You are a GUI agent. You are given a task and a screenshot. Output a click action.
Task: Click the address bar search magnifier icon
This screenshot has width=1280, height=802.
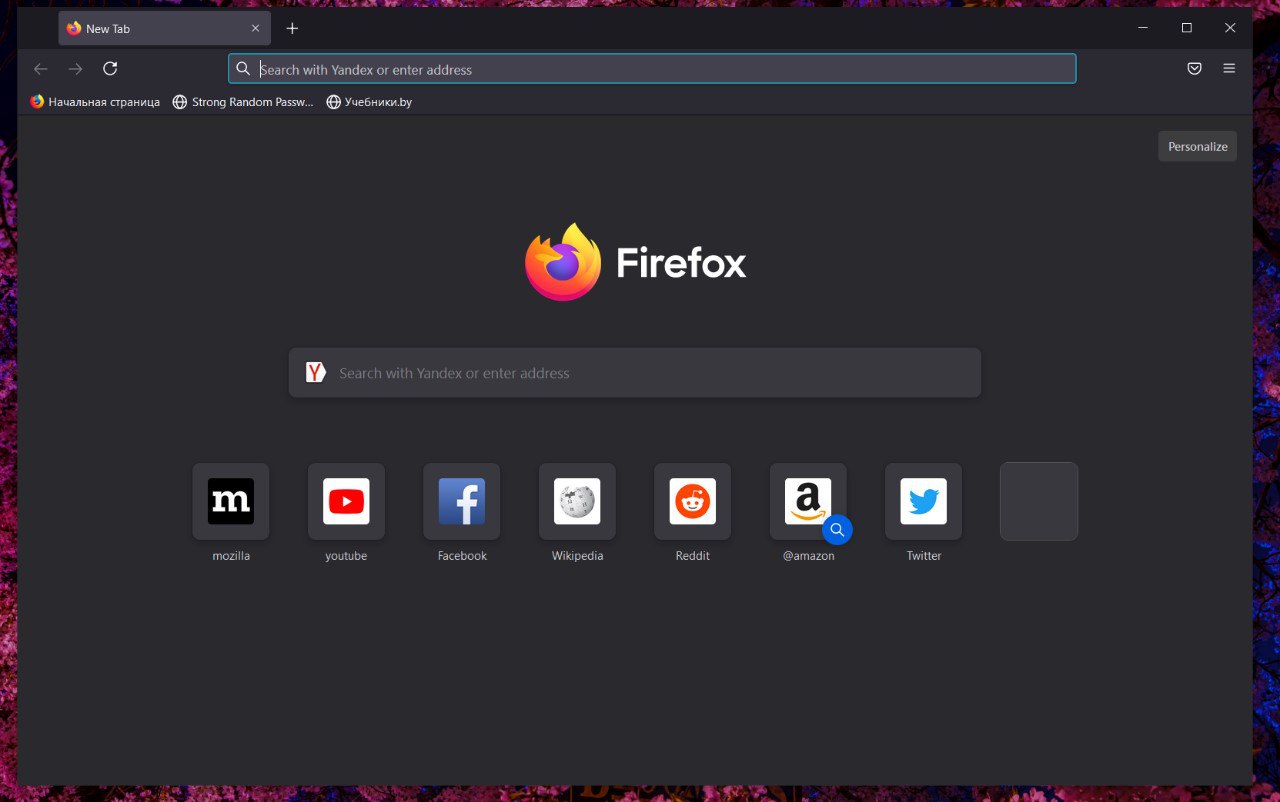coord(243,69)
